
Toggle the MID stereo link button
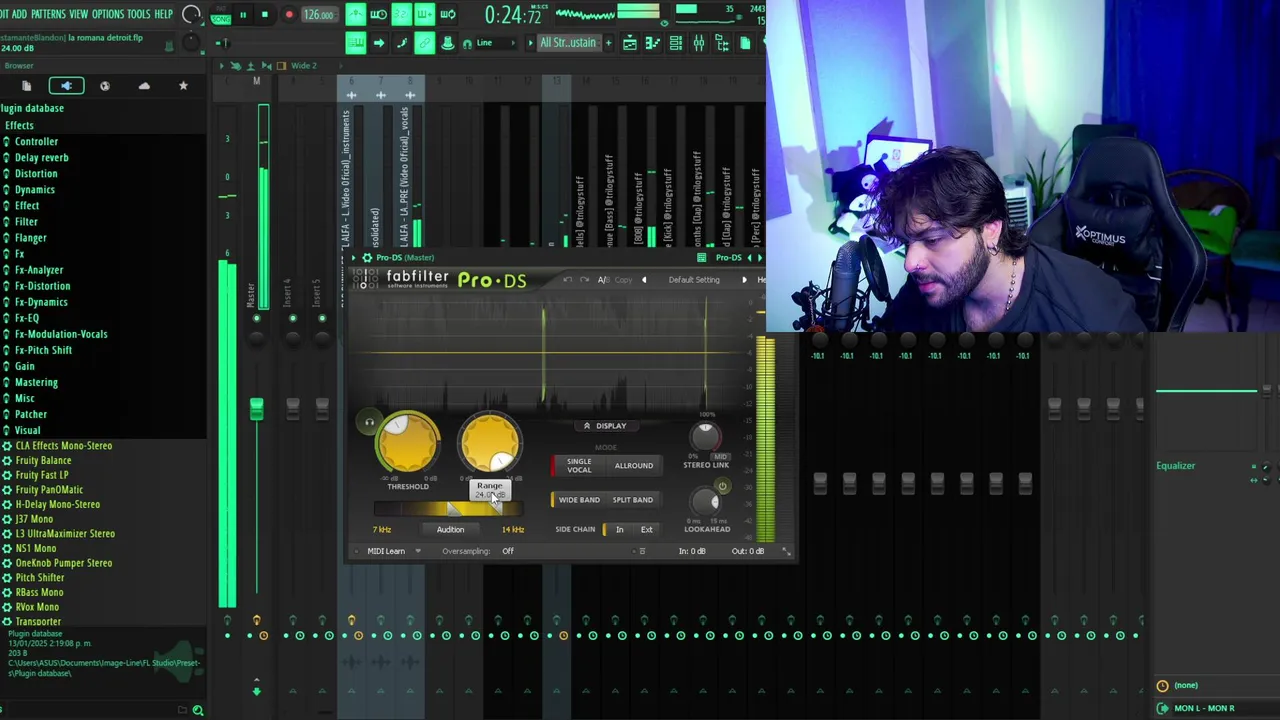720,457
